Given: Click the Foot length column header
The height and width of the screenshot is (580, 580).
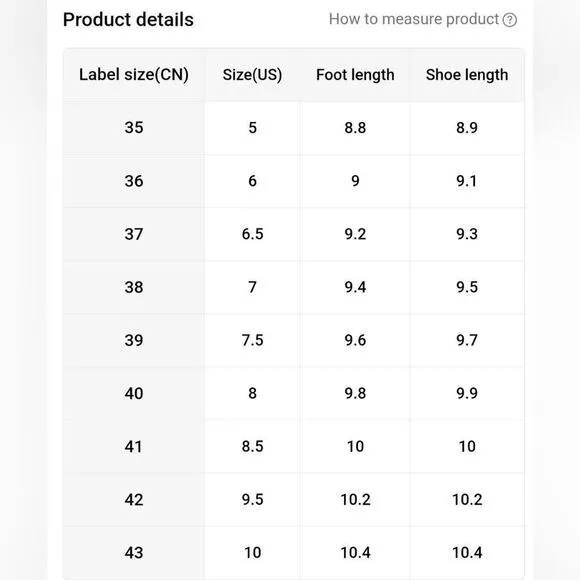Looking at the screenshot, I should (x=355, y=75).
